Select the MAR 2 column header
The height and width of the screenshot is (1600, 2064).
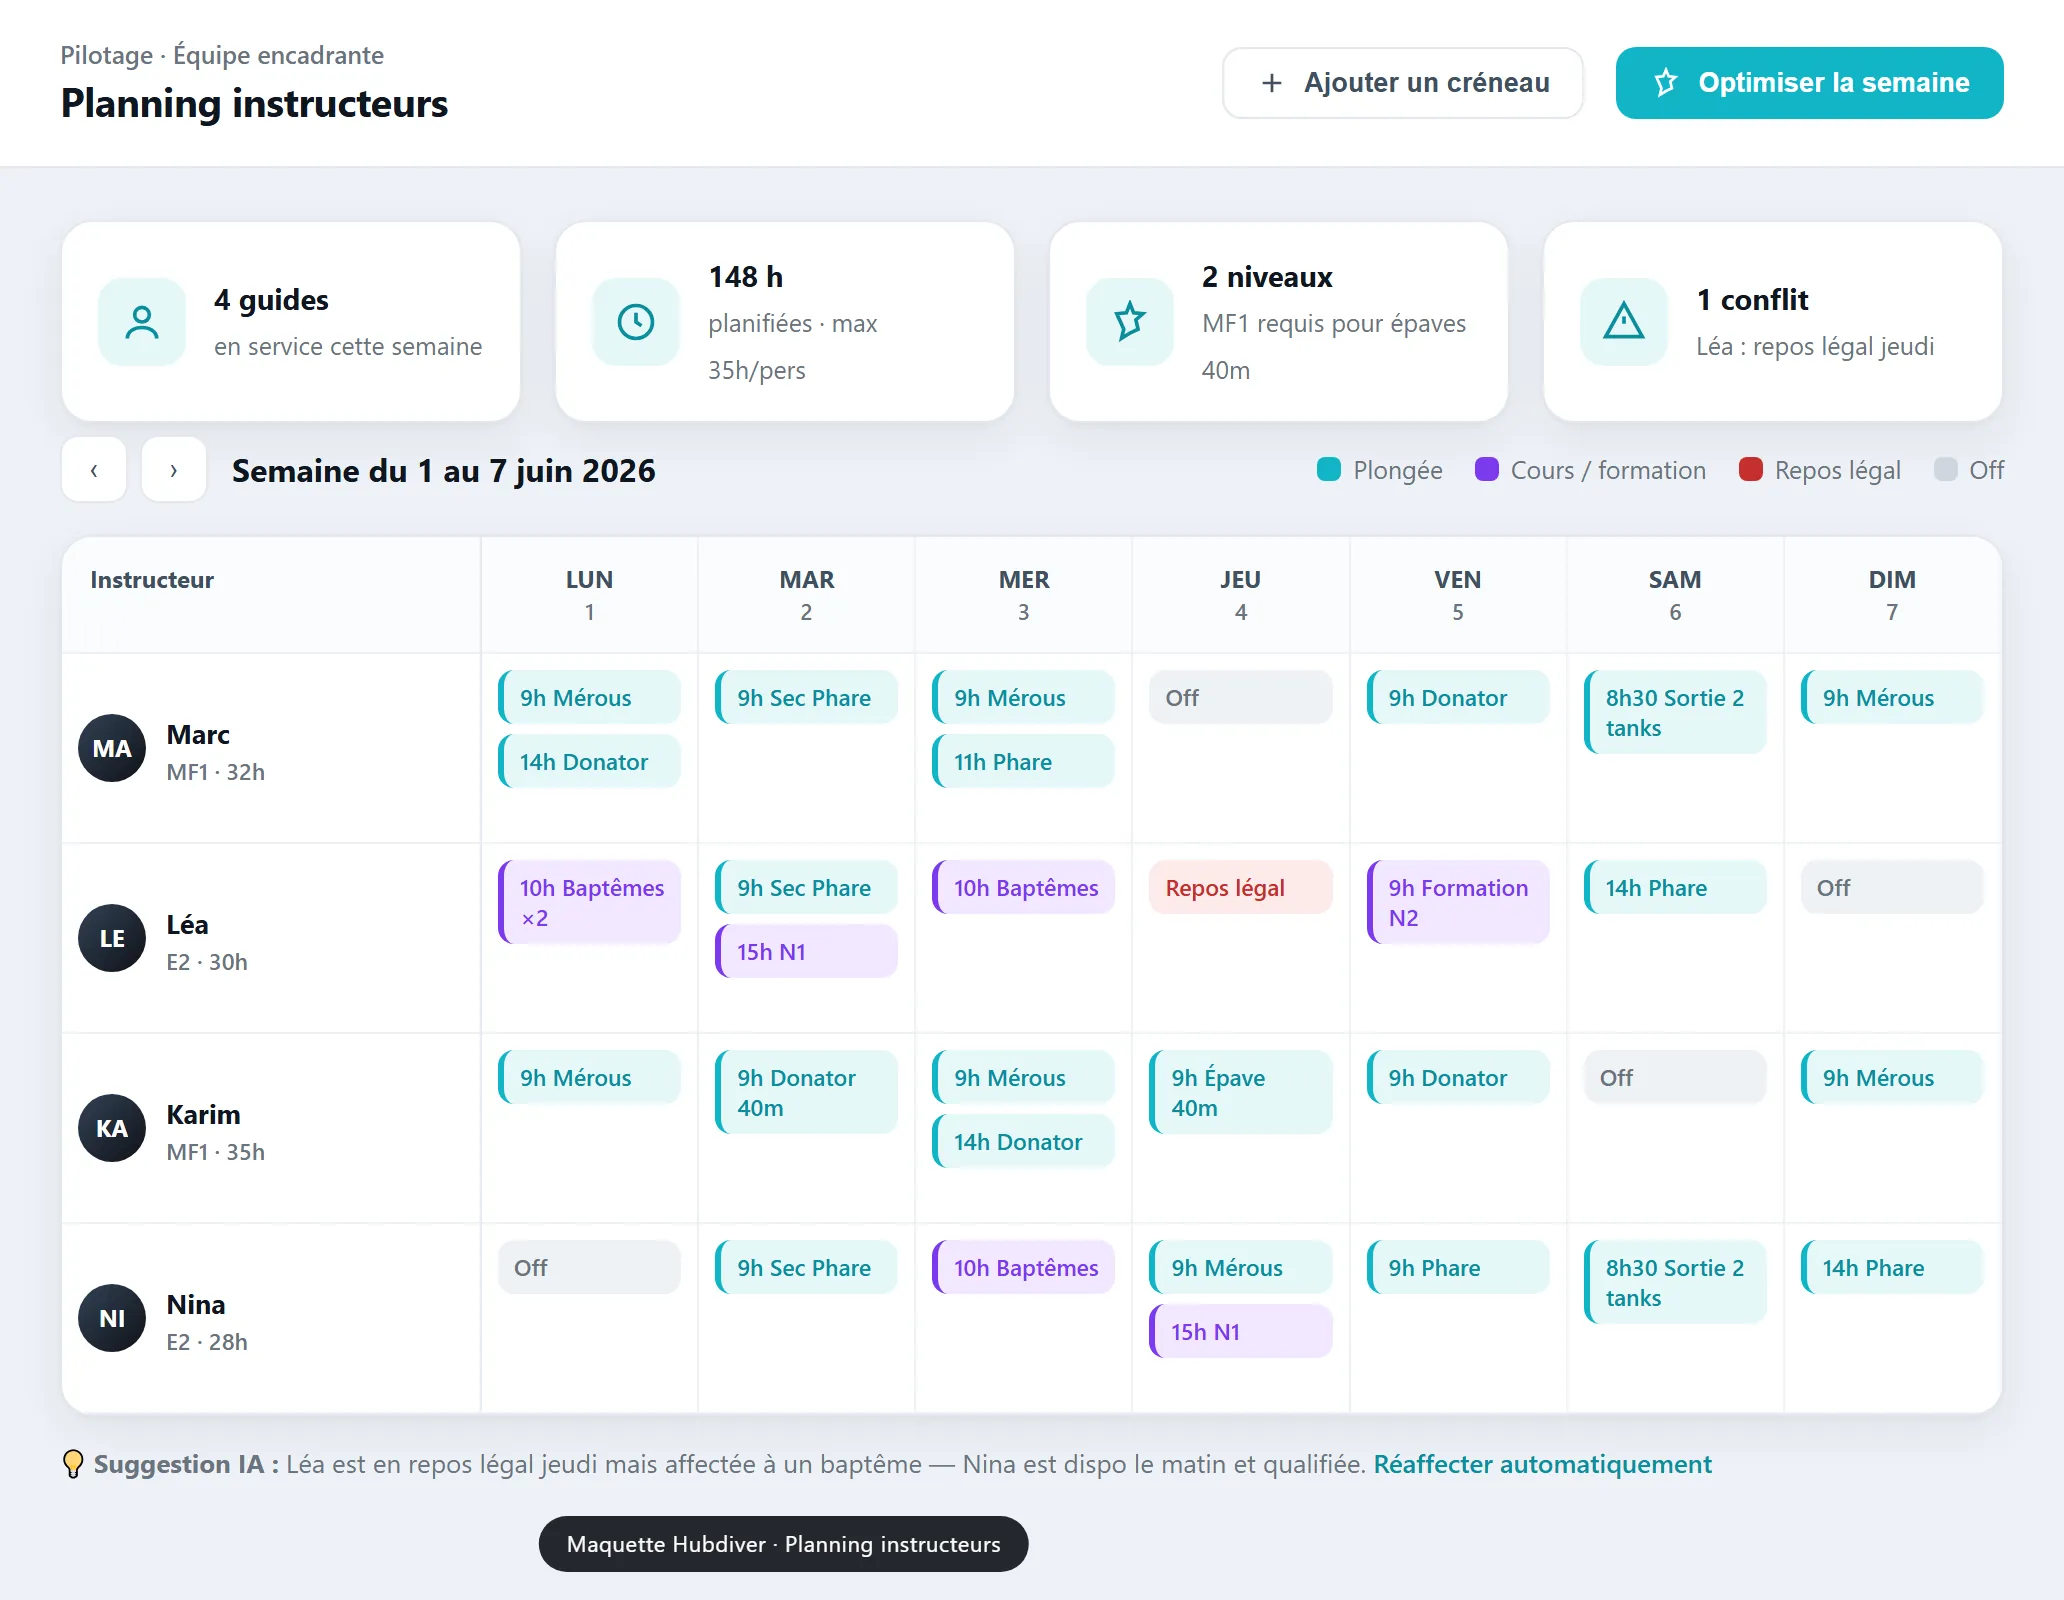[807, 595]
